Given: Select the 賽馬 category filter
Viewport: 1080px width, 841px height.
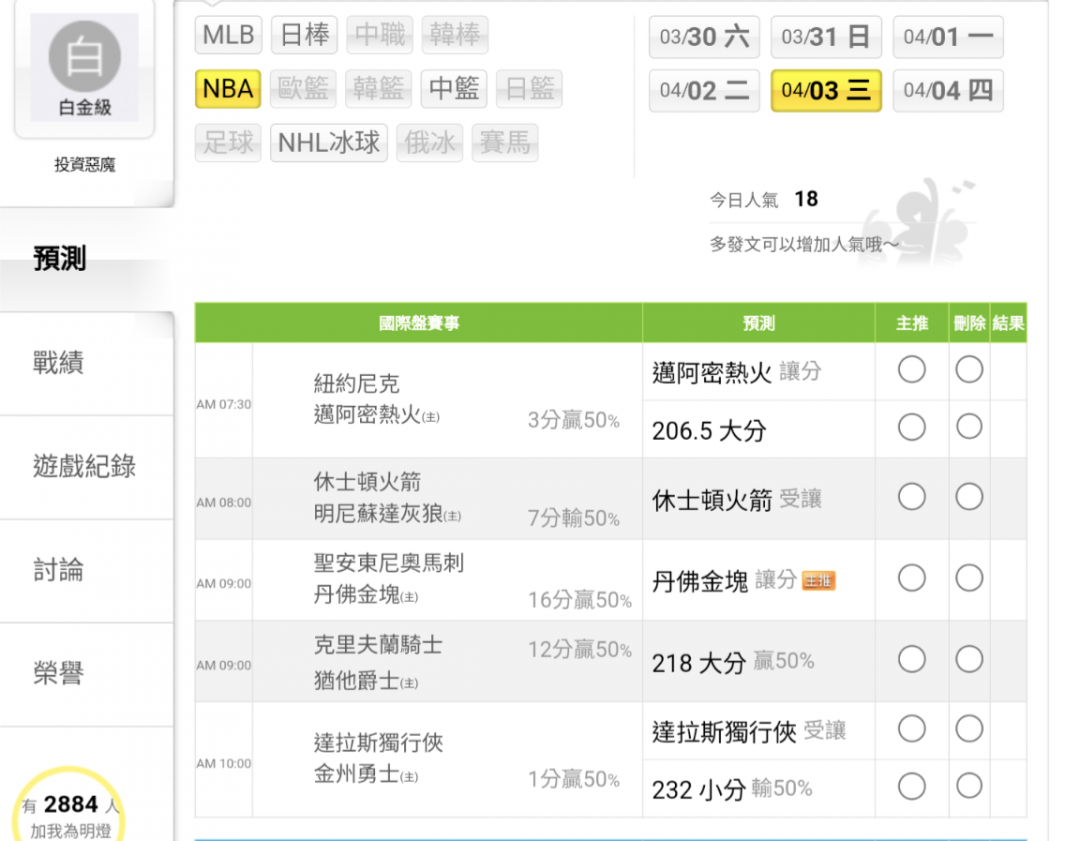Looking at the screenshot, I should click(x=505, y=143).
